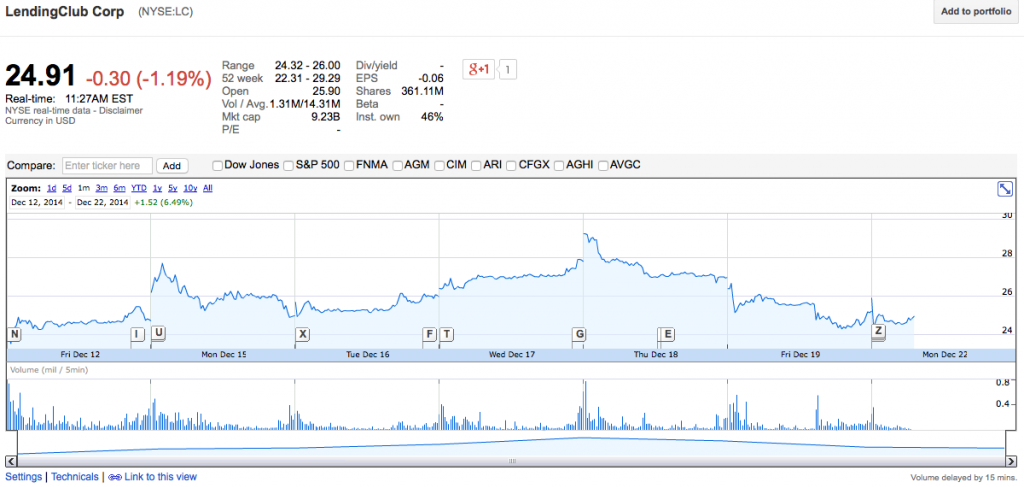Expand chart to full screen icon
The width and height of the screenshot is (1024, 487).
(1005, 189)
